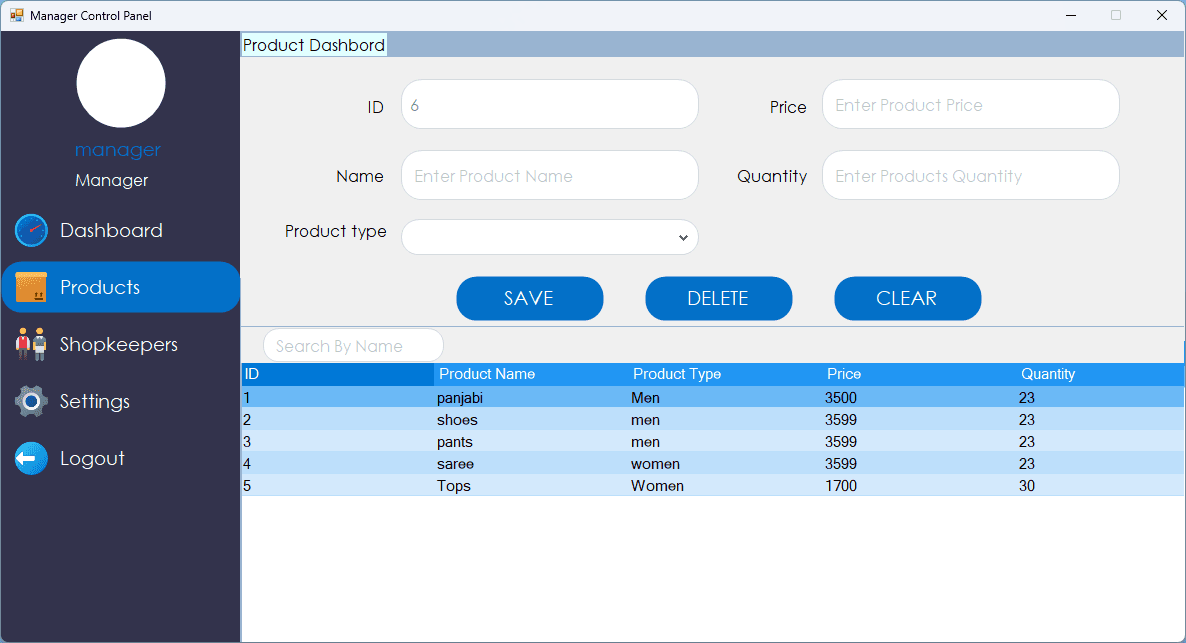Reset the form with CLEAR button
Screen dimensions: 1186x643
click(908, 298)
